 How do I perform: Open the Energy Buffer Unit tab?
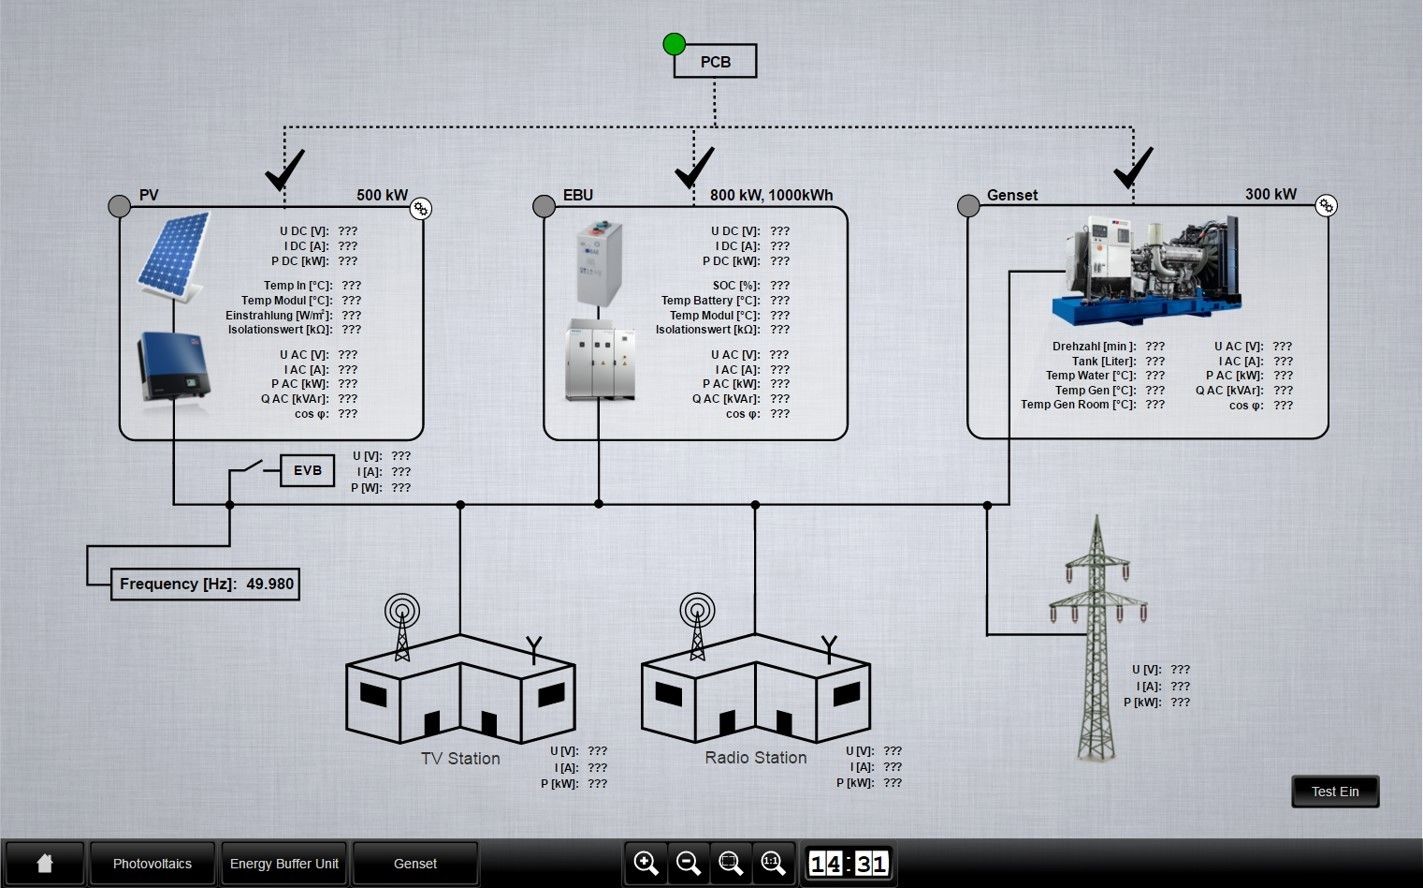284,863
